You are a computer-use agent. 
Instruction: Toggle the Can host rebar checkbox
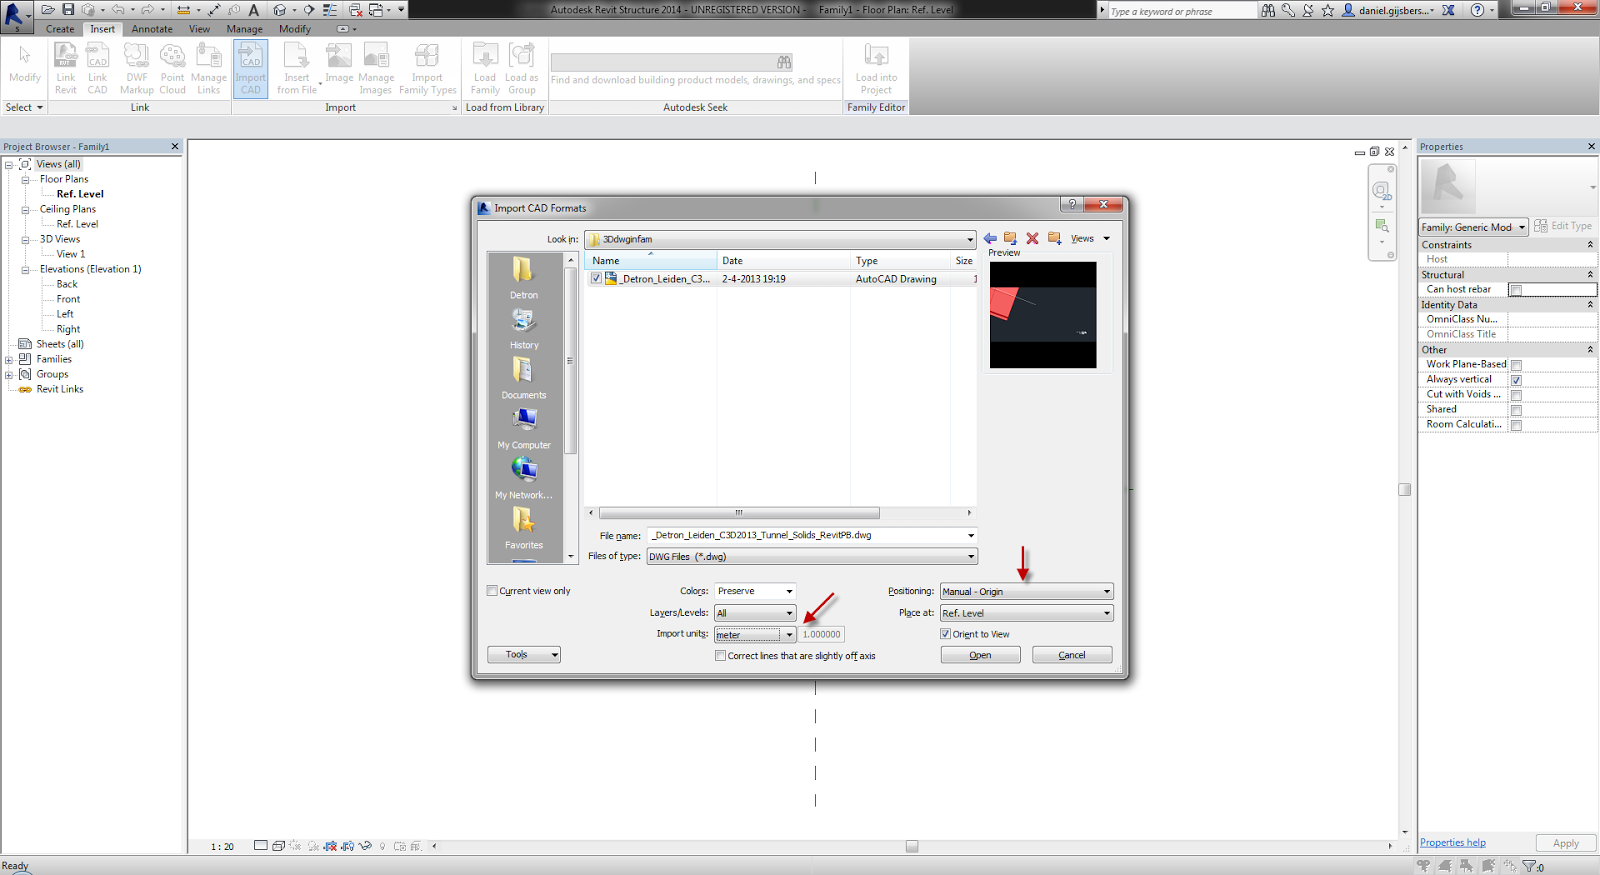tap(1516, 290)
